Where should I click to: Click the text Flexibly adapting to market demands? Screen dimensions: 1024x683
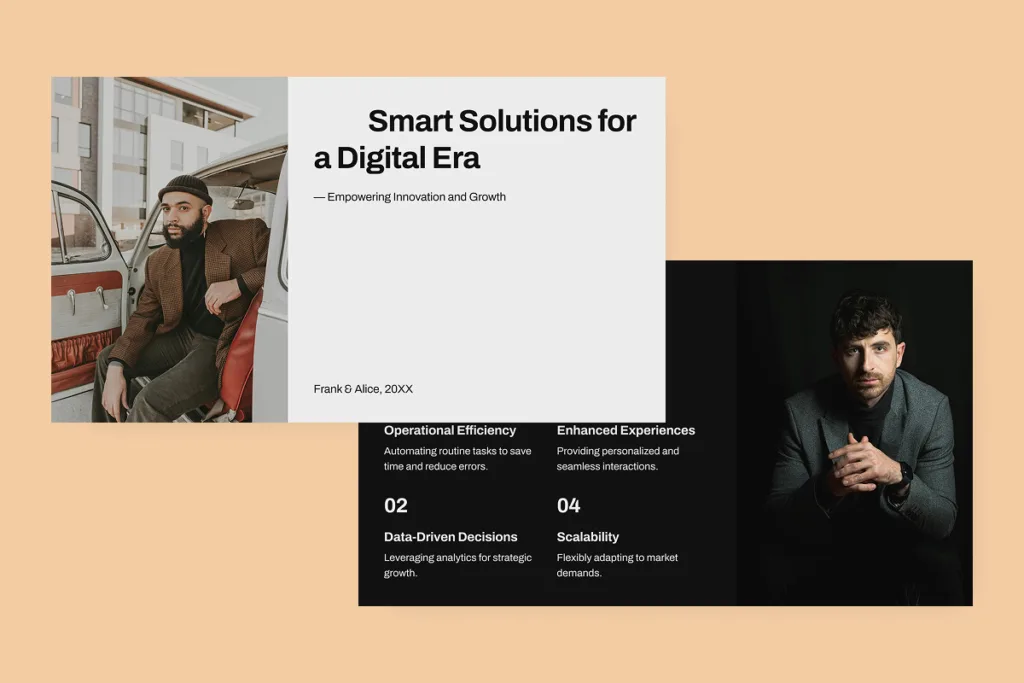pos(617,565)
